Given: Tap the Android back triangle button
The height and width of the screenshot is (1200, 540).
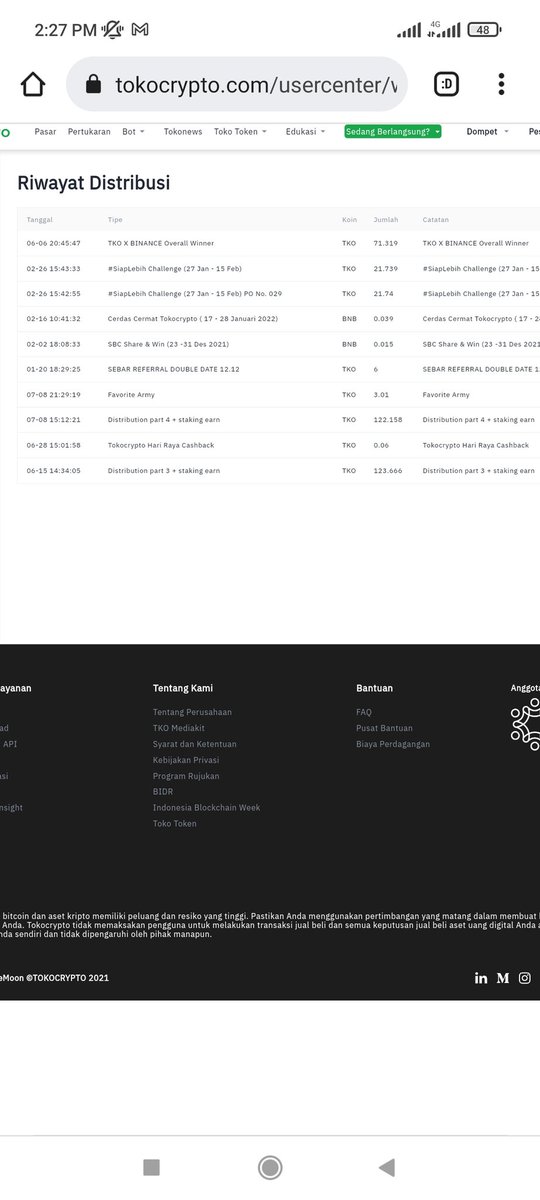Looking at the screenshot, I should (387, 1167).
